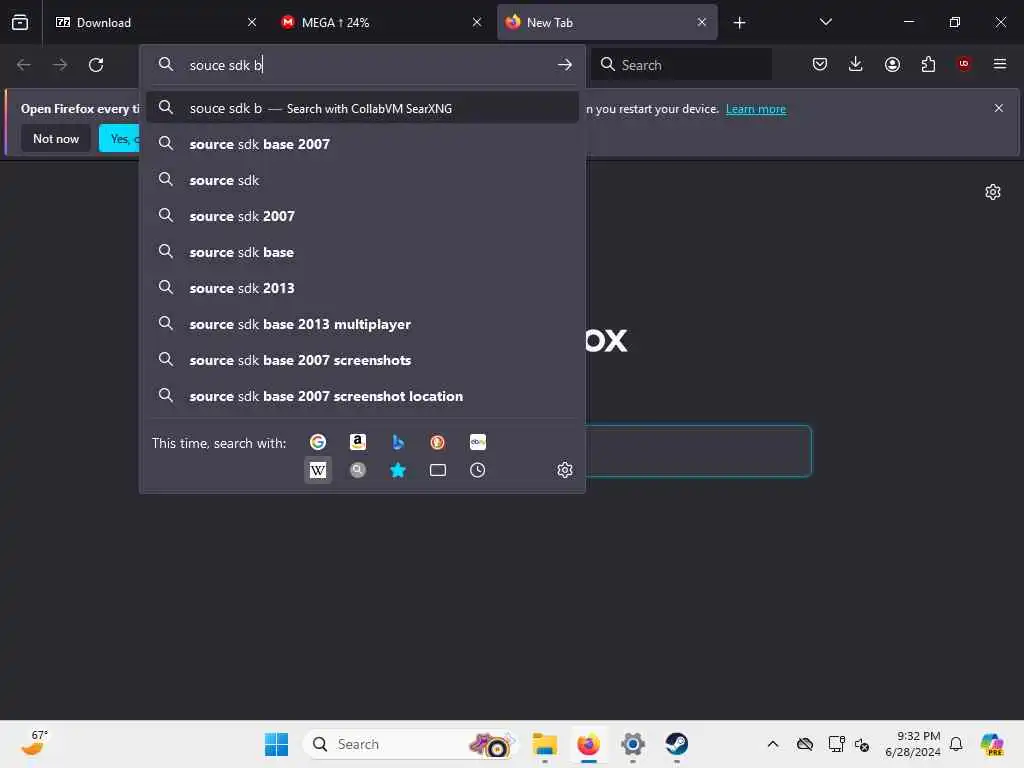Open the Firefox application hamburger menu

click(1000, 64)
